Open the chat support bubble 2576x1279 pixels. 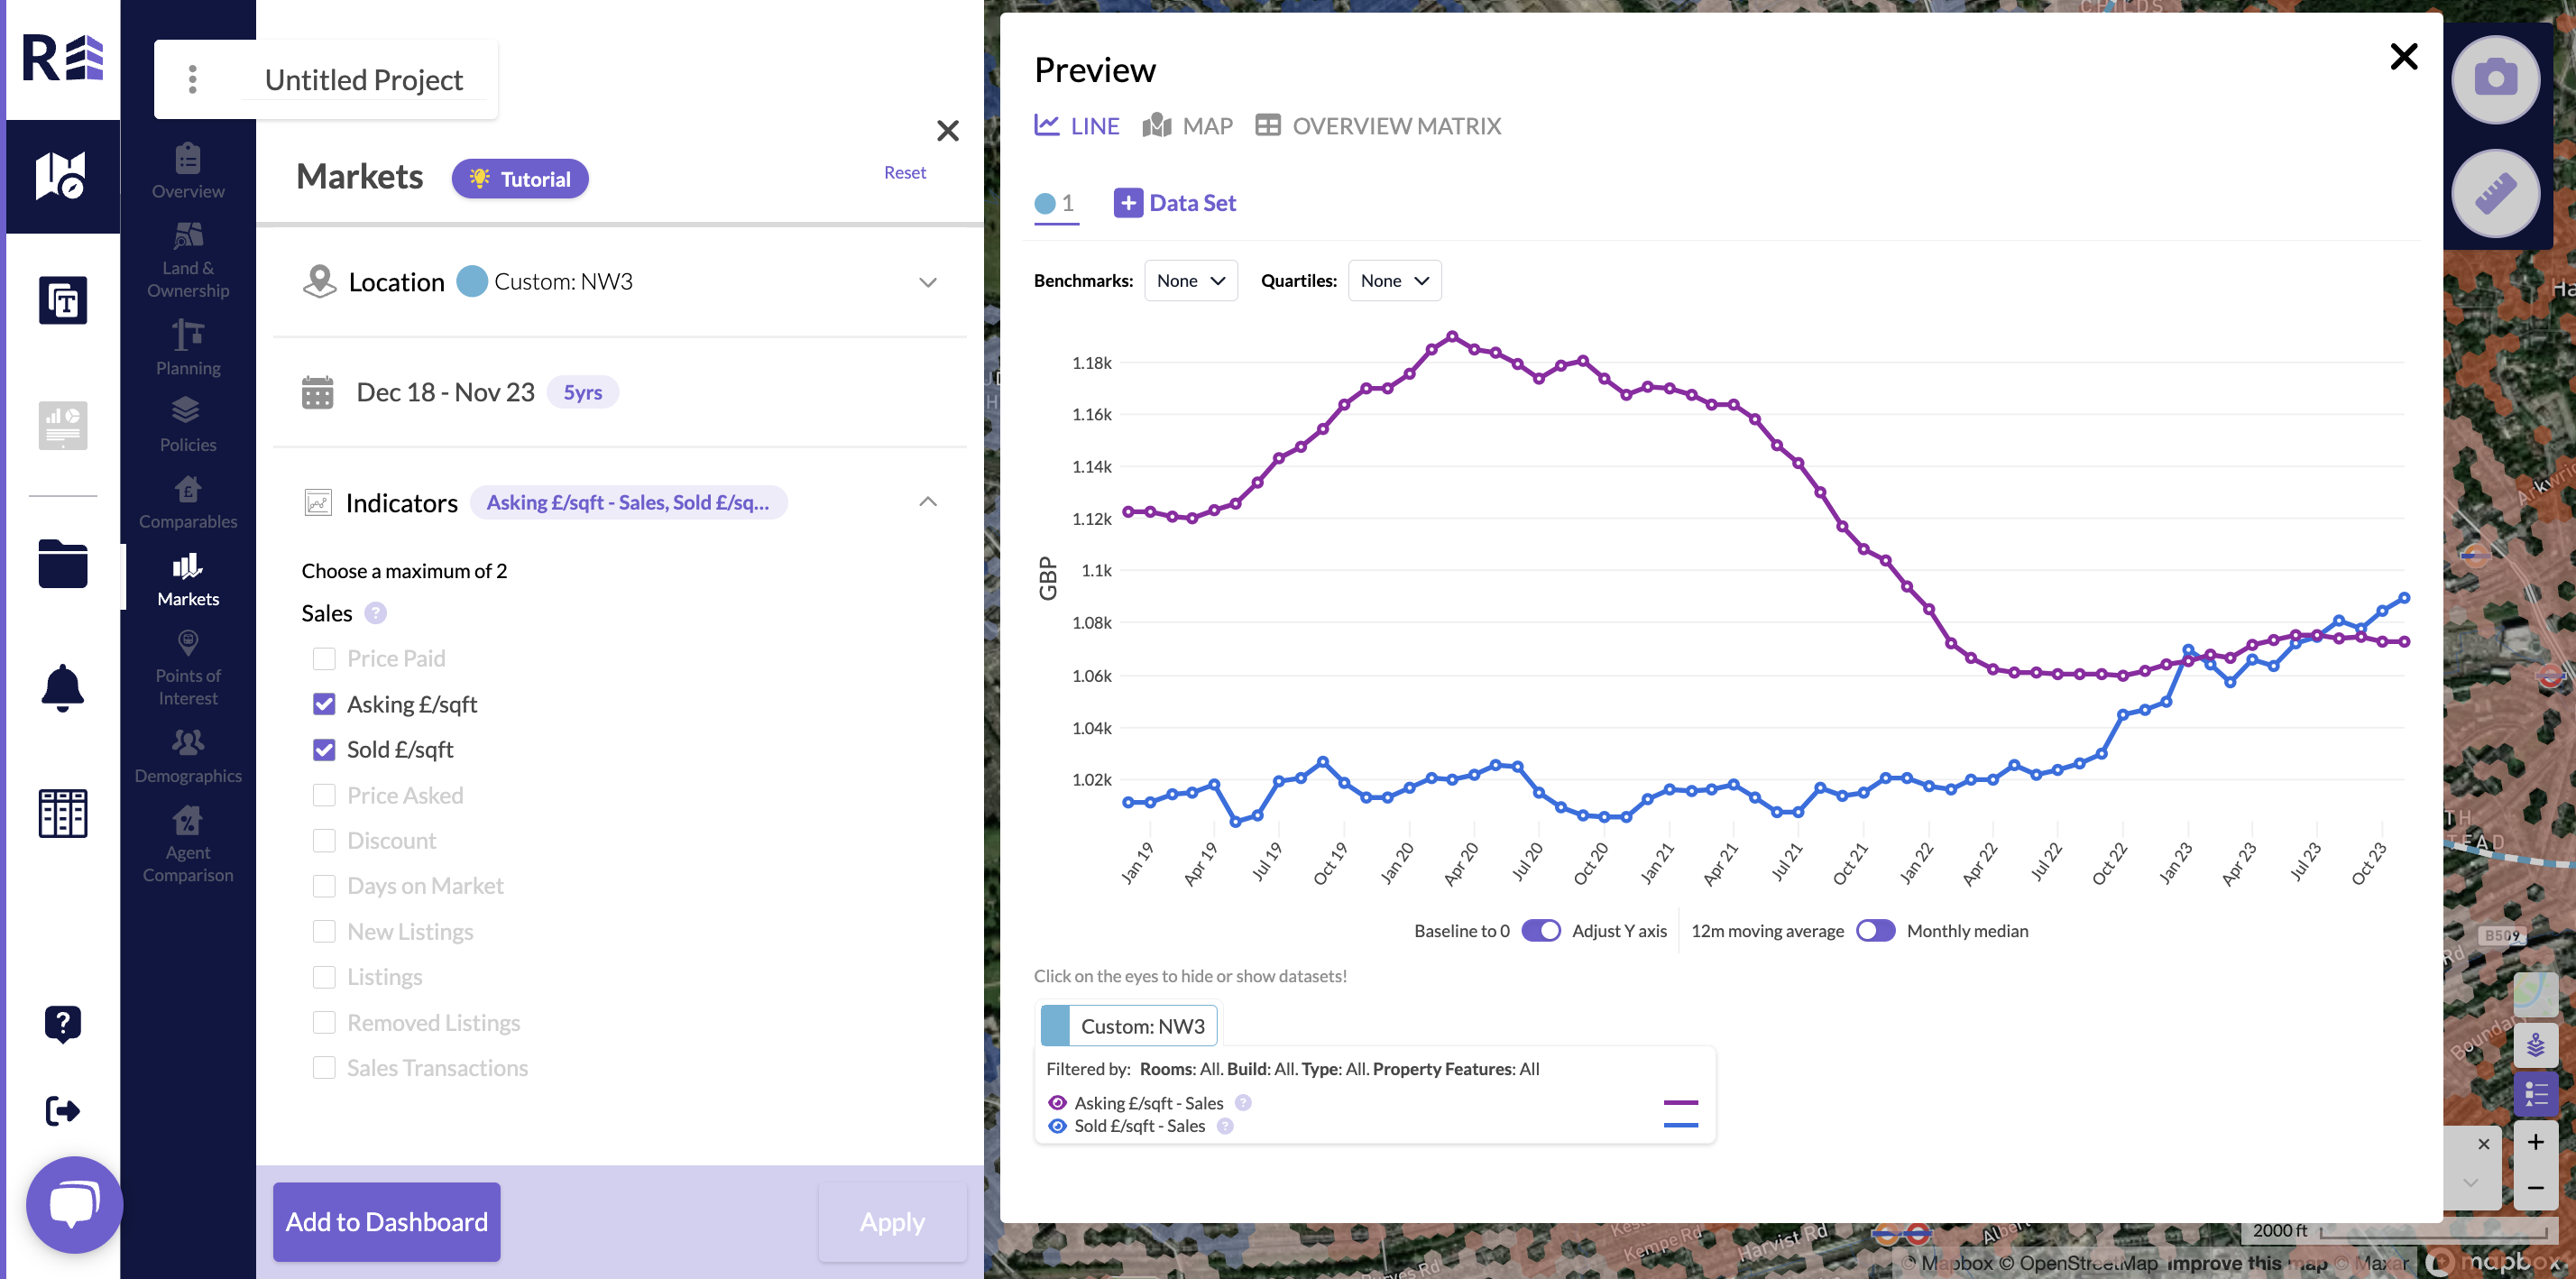(x=74, y=1203)
